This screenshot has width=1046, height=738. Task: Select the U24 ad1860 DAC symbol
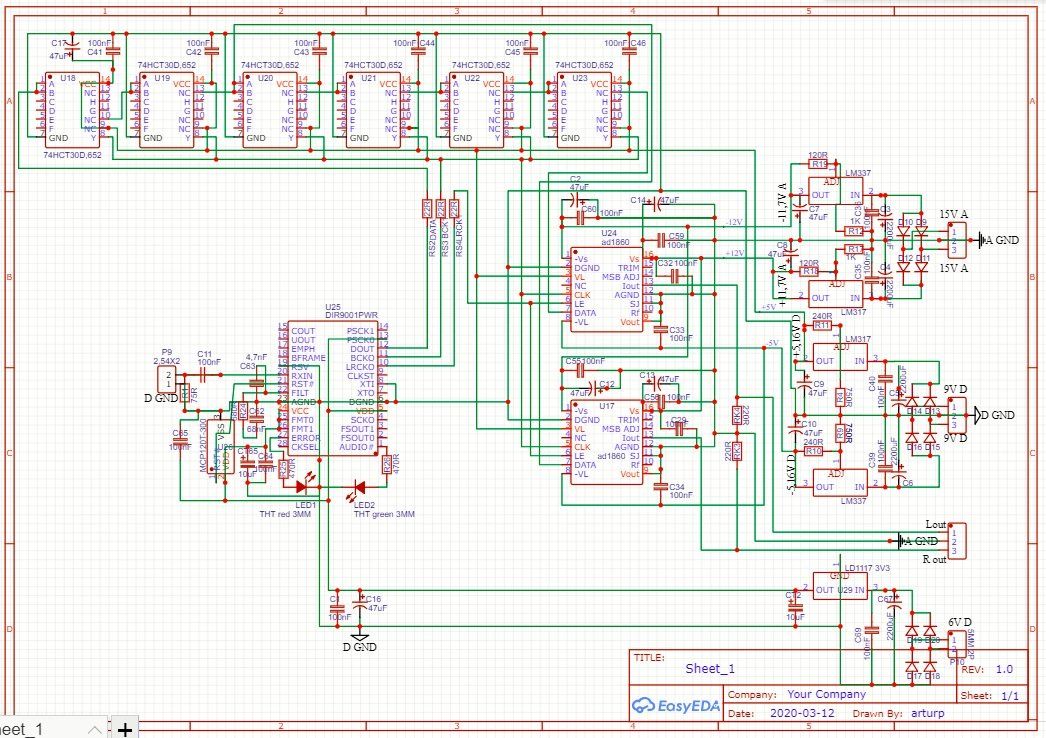click(607, 290)
